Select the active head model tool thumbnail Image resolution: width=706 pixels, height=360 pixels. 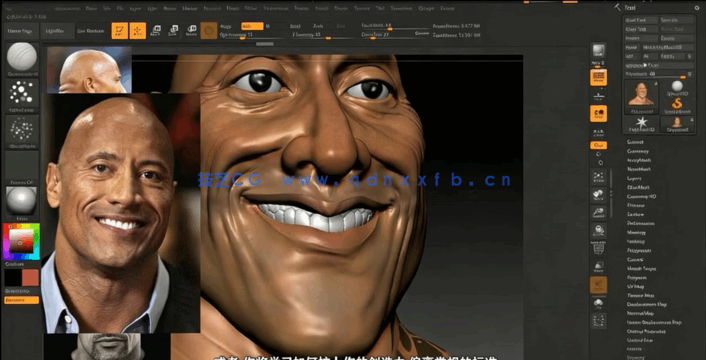pyautogui.click(x=642, y=97)
